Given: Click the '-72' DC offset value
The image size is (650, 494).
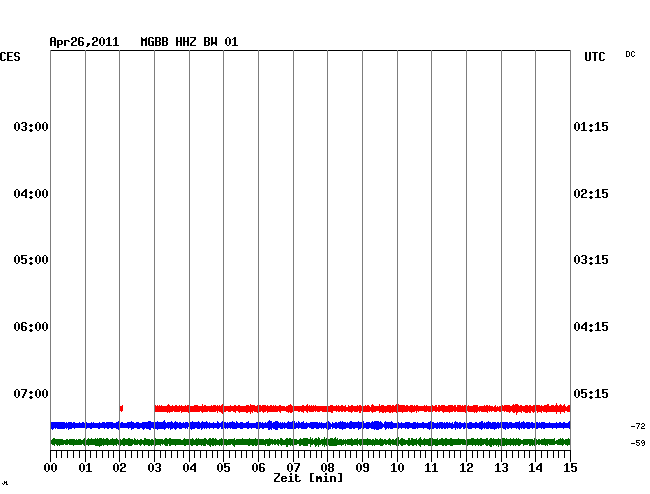Looking at the screenshot, I should tap(638, 426).
